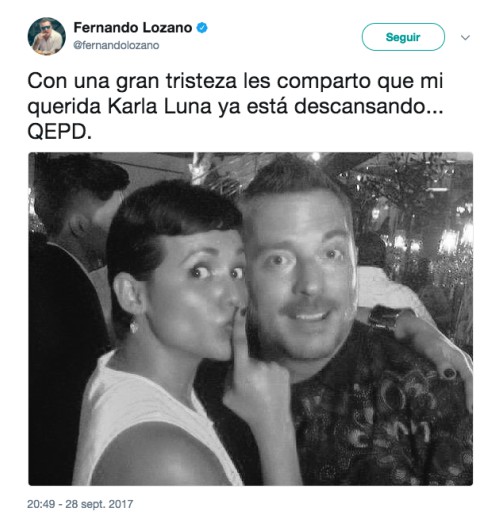Viewport: 500px width, 520px height.
Task: Open the 20:49 - 28 sept. 2017 timestamp
Action: [x=80, y=504]
